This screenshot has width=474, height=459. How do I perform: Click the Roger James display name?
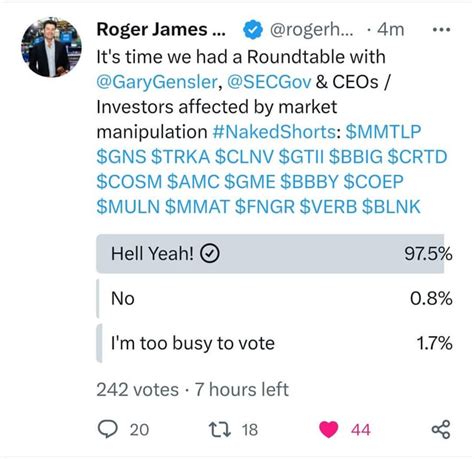161,30
